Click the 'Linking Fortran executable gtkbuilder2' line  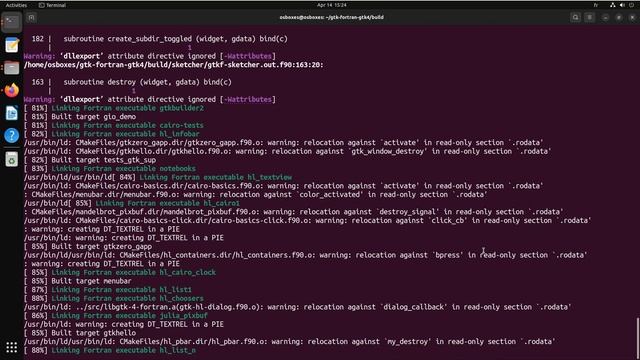[113, 108]
